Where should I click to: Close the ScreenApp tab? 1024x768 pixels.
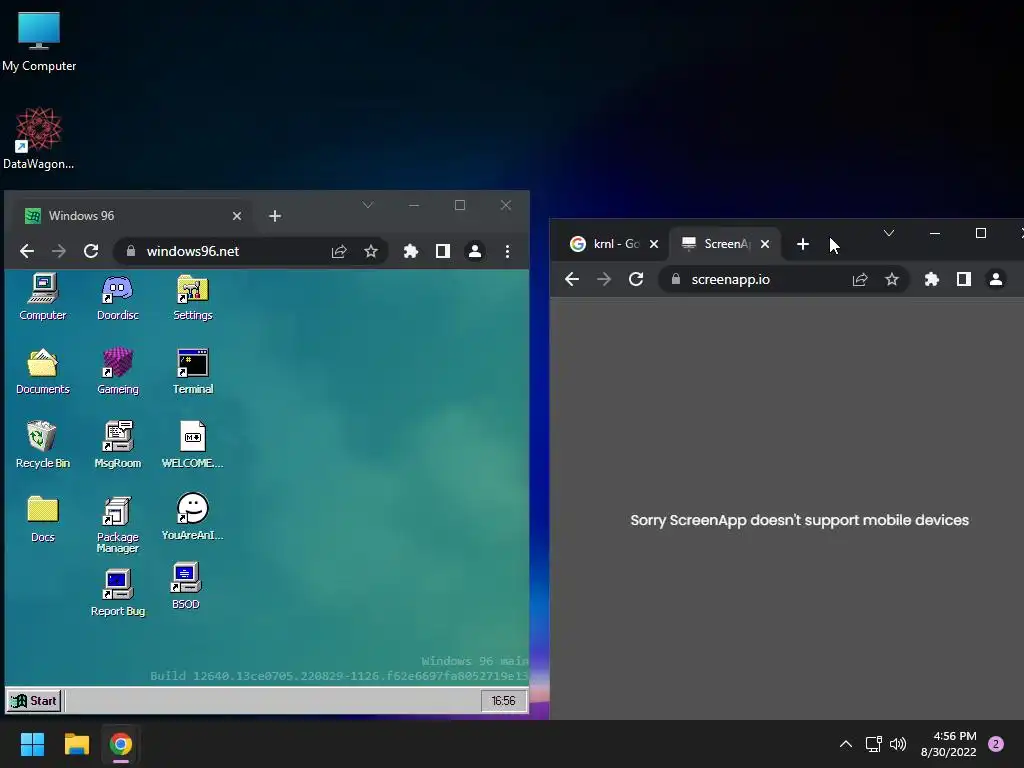(765, 244)
